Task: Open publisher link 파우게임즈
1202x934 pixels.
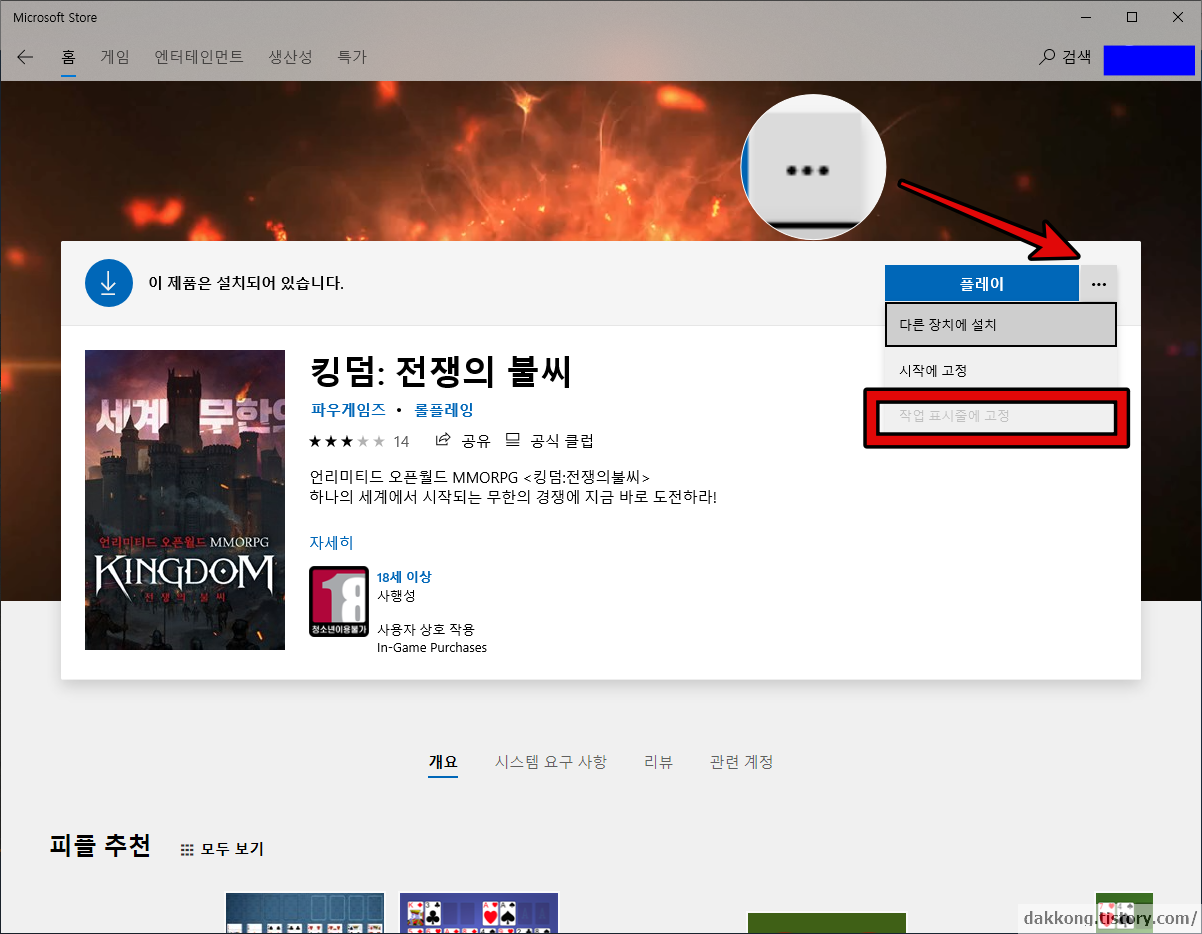Action: pyautogui.click(x=348, y=410)
